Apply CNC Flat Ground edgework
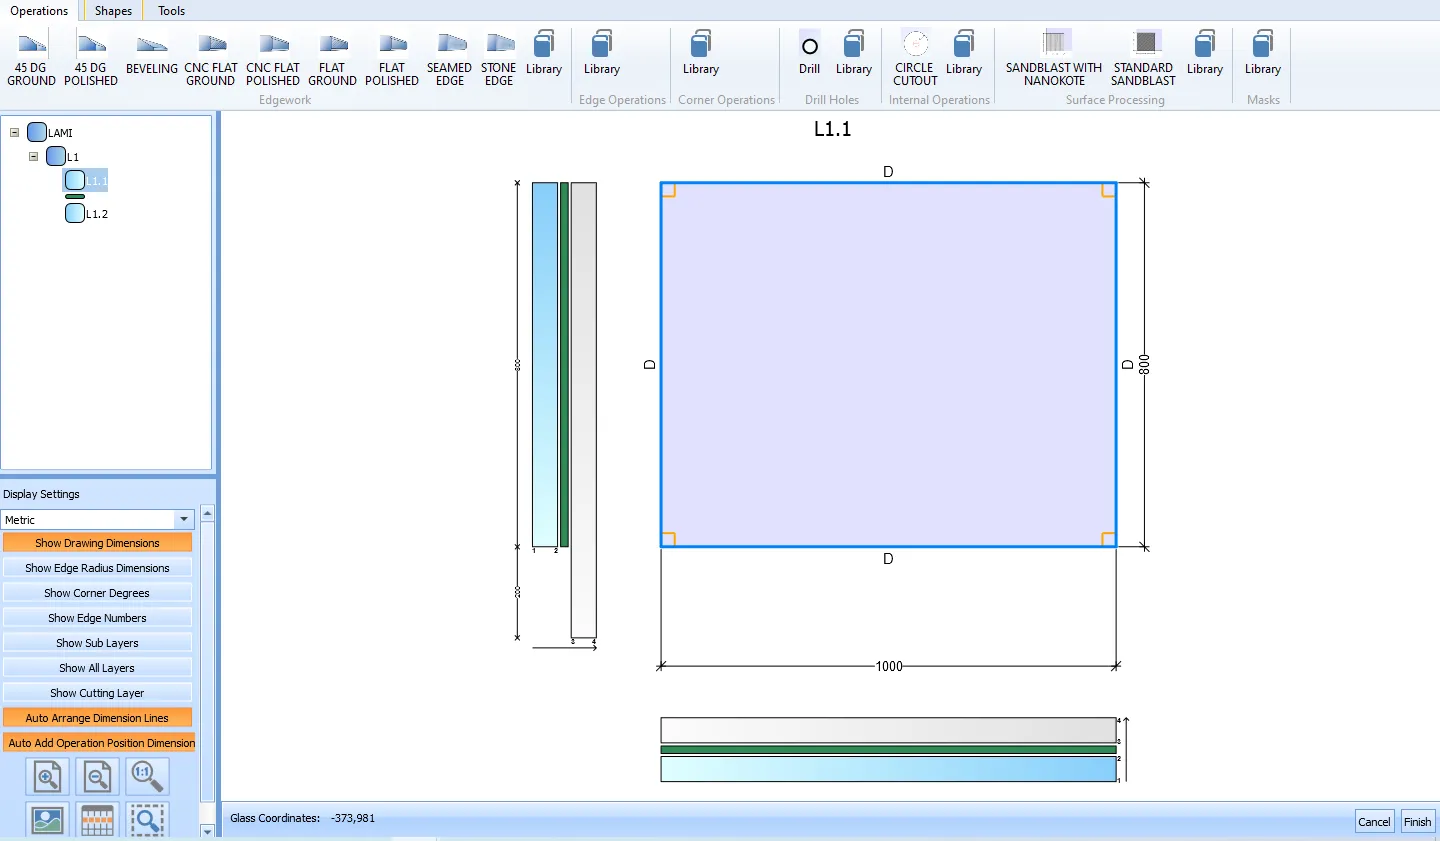The height and width of the screenshot is (841, 1440). 211,59
